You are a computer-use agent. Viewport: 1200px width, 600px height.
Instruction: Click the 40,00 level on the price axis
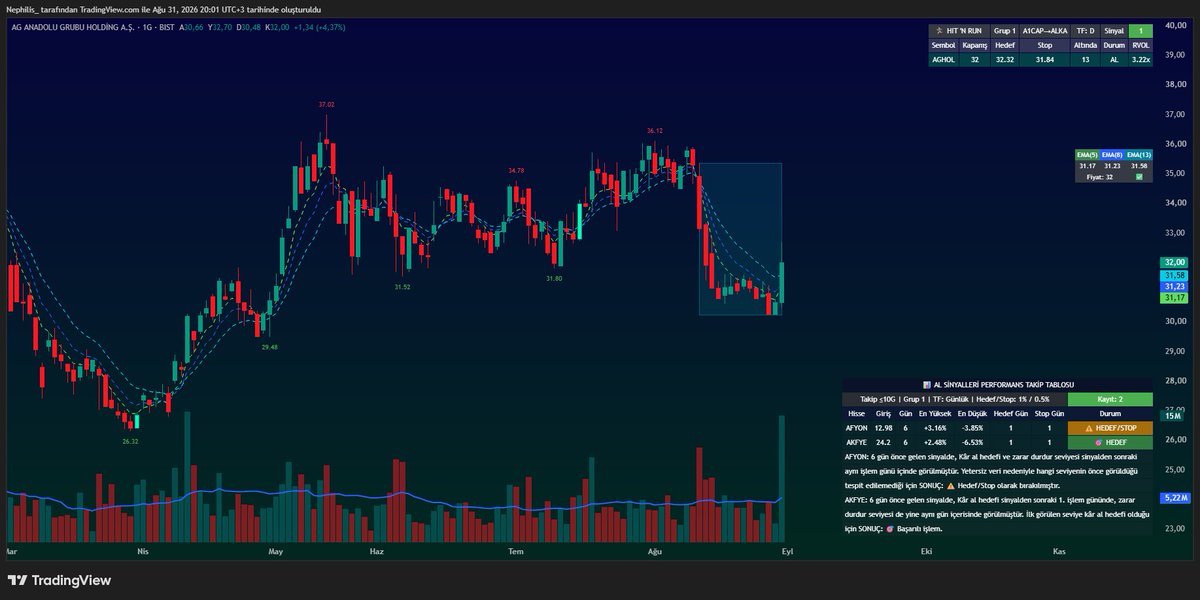[1176, 26]
